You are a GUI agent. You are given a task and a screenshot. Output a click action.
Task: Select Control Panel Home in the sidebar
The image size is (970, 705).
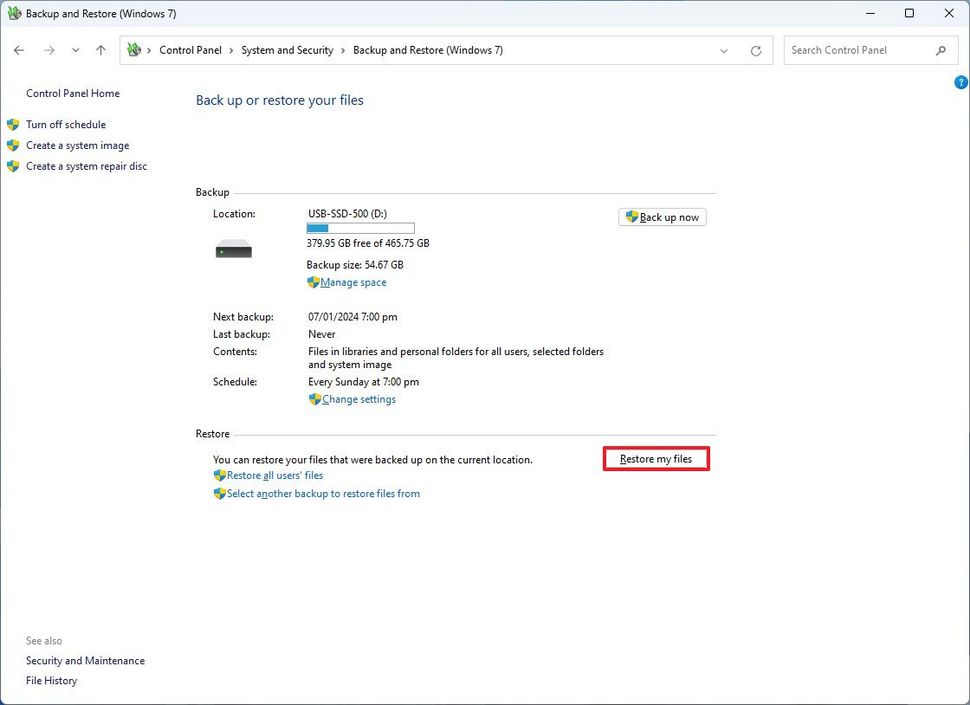72,93
